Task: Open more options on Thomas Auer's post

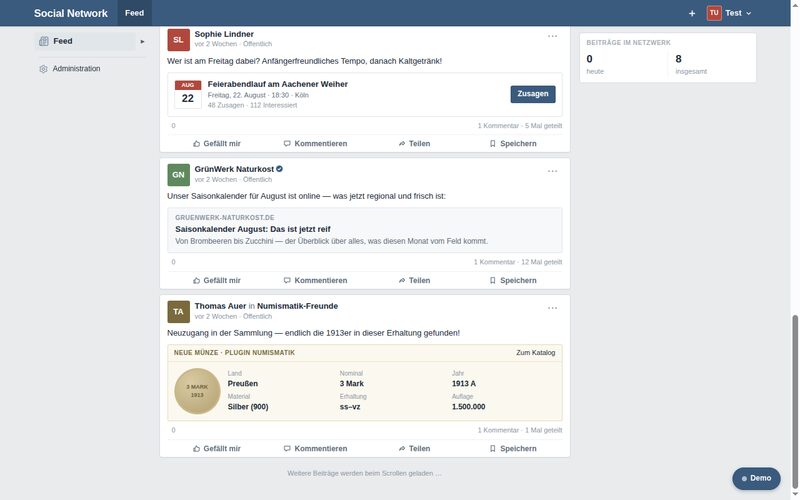Action: point(552,308)
